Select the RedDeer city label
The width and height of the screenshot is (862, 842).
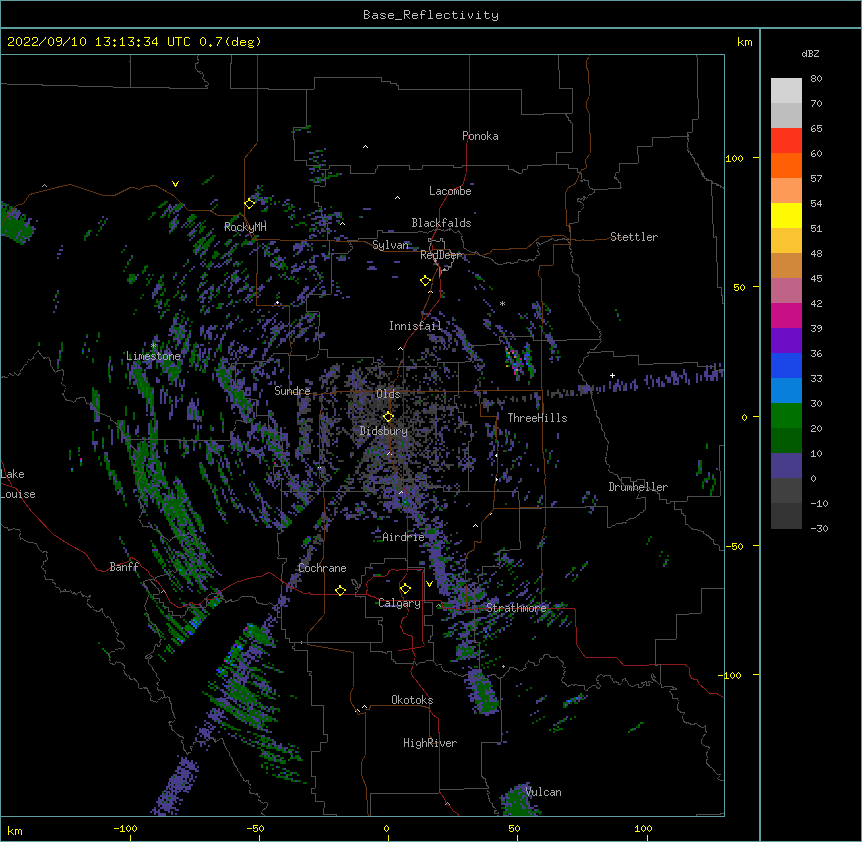coord(440,255)
